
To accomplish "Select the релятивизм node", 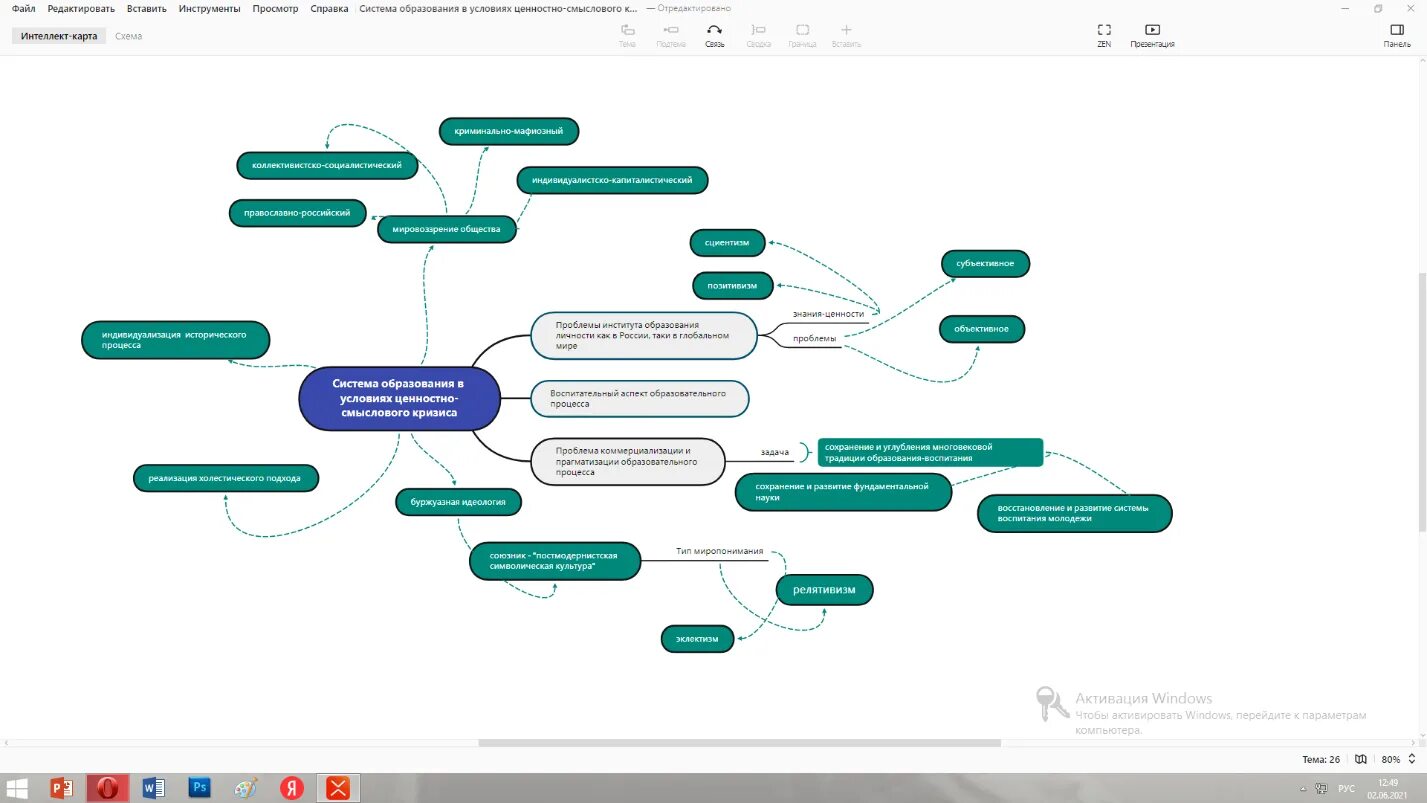I will (825, 590).
